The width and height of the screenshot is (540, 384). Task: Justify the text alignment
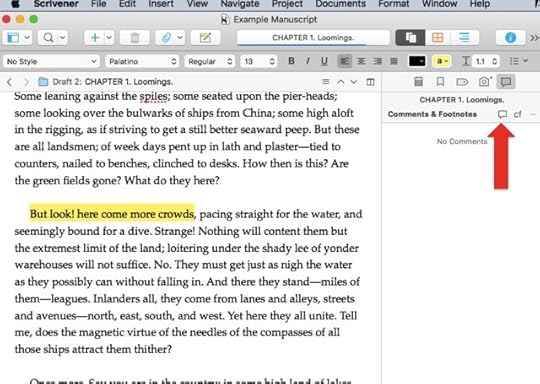pyautogui.click(x=394, y=61)
